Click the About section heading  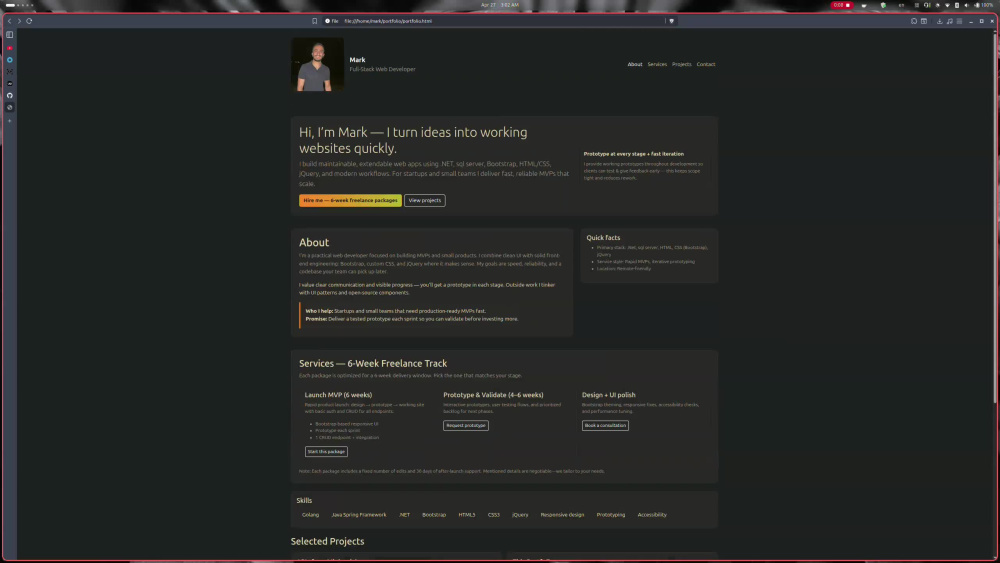click(x=314, y=242)
